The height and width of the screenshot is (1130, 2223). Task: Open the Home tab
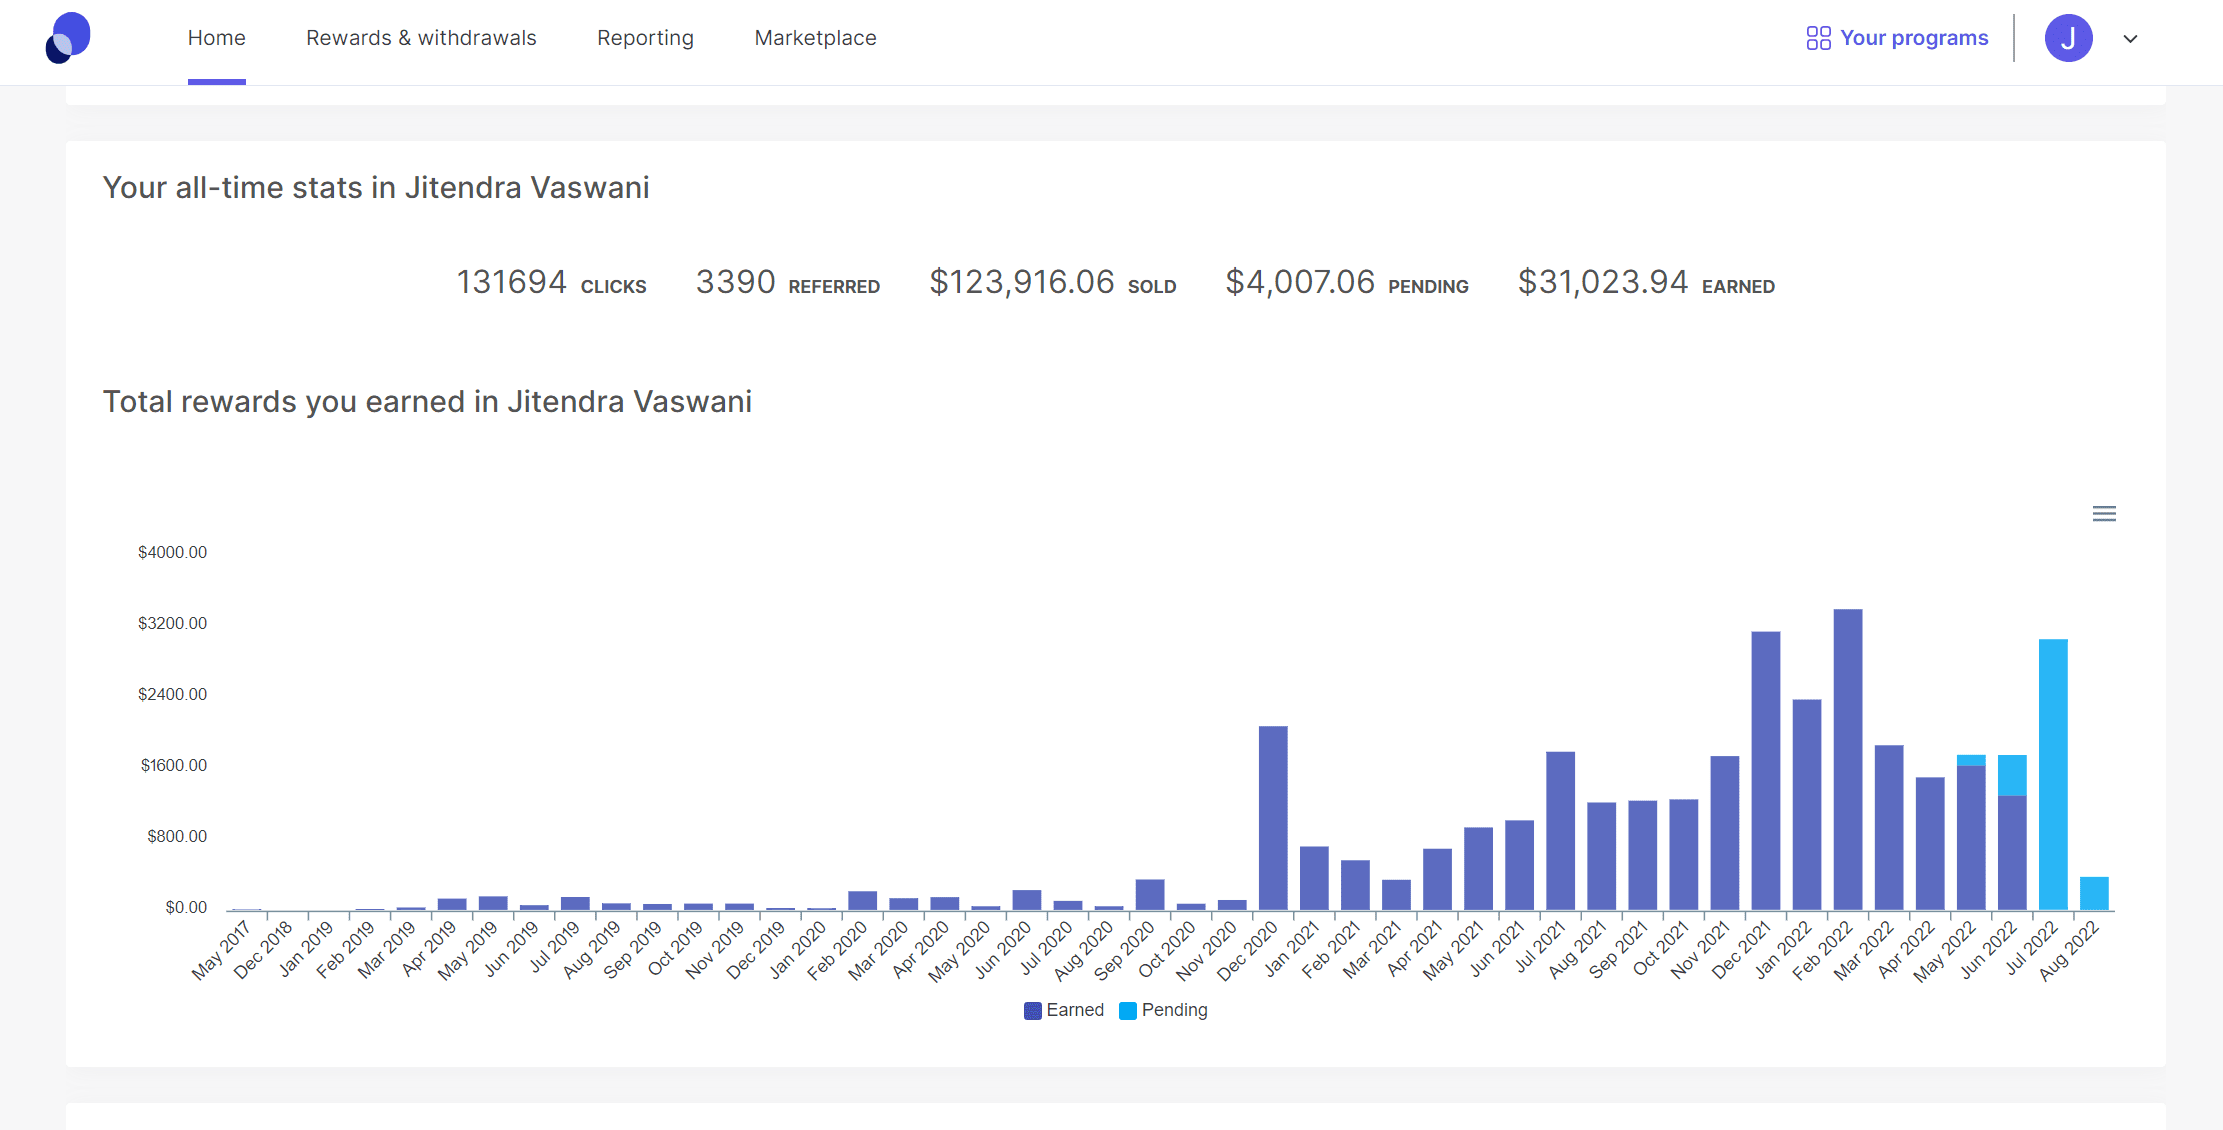click(216, 38)
